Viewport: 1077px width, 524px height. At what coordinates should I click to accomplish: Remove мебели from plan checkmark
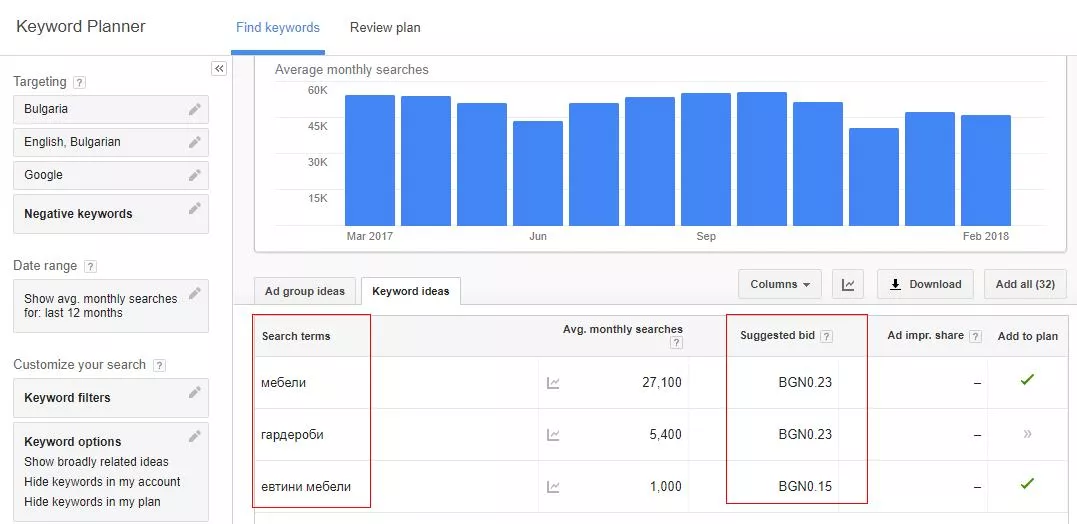[x=1027, y=379]
